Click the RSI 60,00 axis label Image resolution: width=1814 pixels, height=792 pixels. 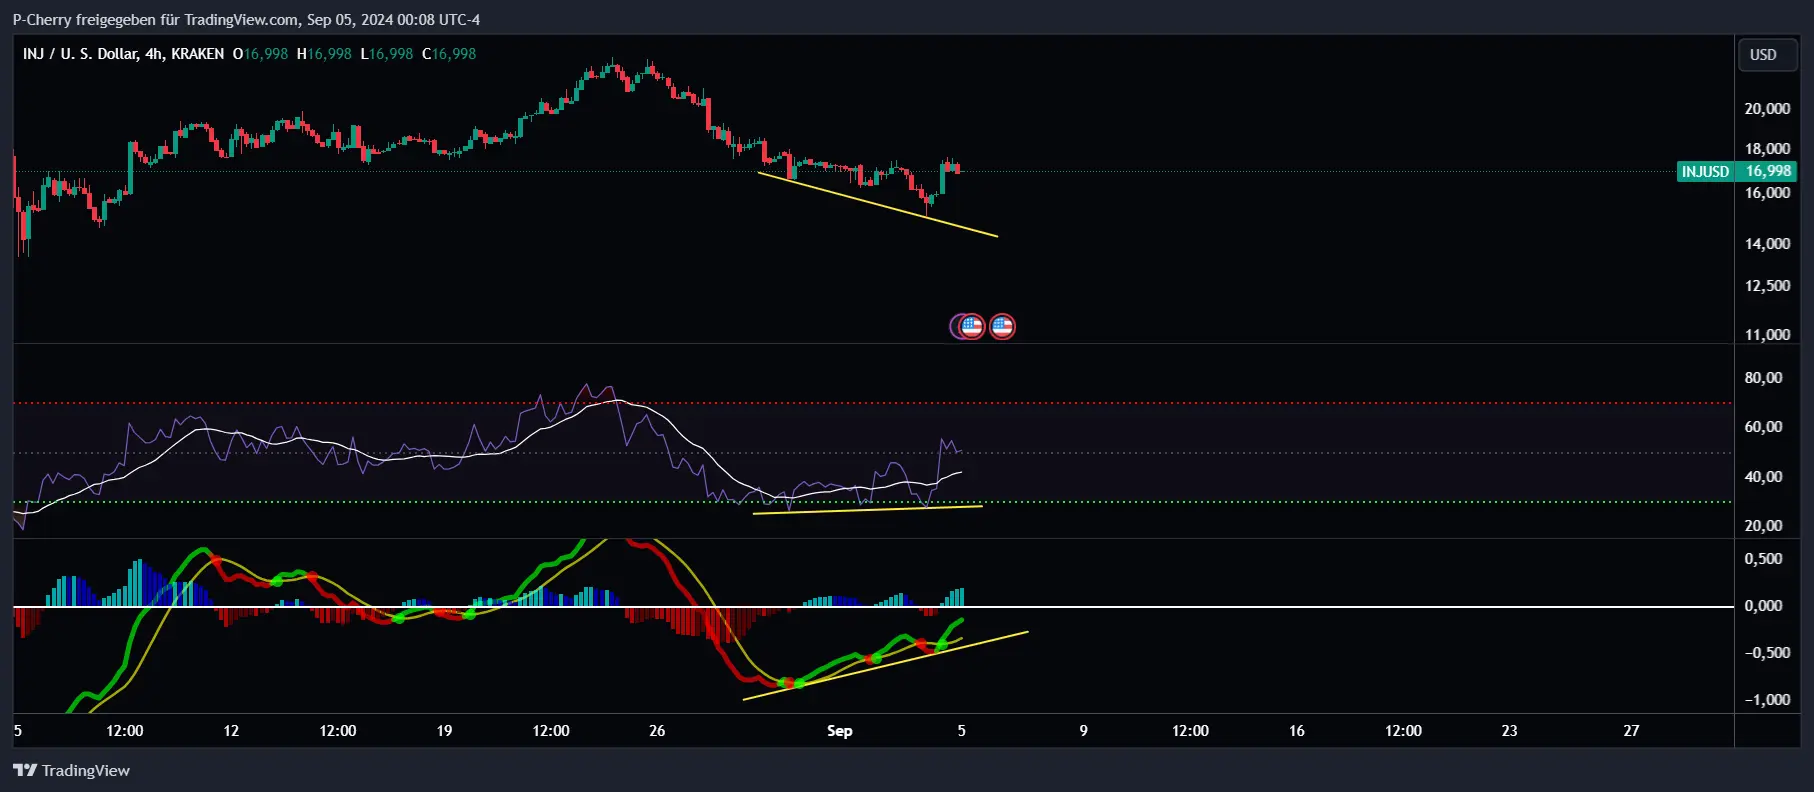click(1763, 427)
